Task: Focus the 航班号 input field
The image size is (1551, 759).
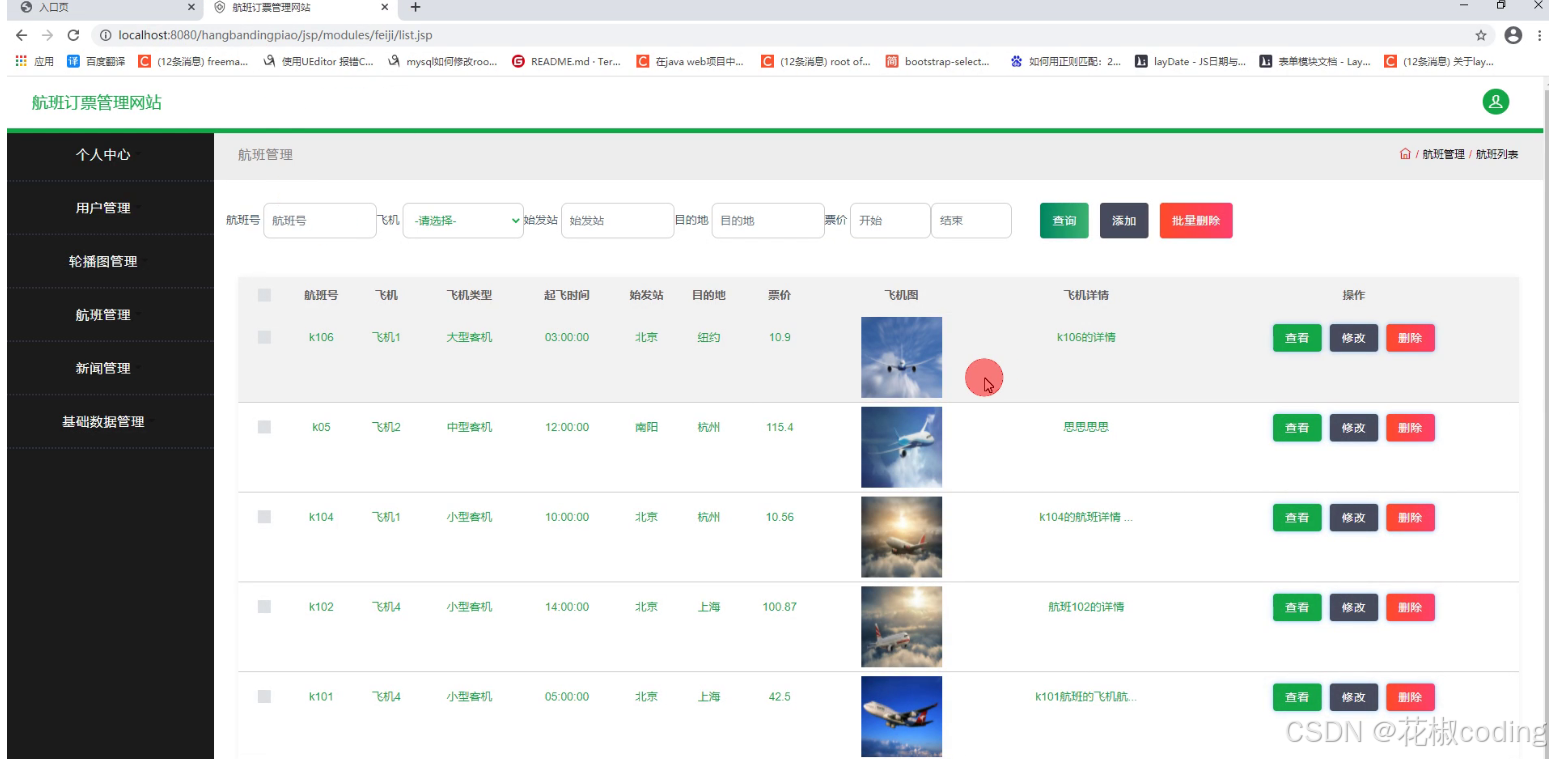Action: 320,221
